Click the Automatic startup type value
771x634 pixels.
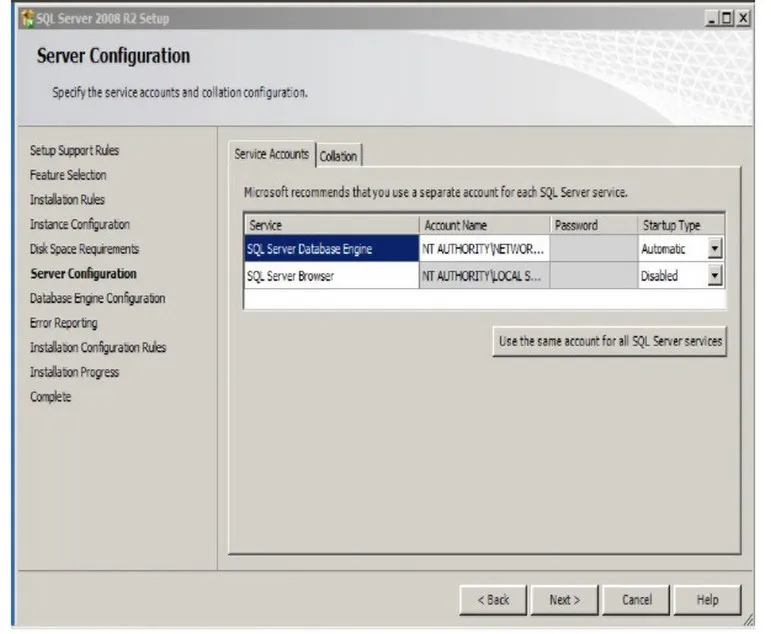click(663, 249)
